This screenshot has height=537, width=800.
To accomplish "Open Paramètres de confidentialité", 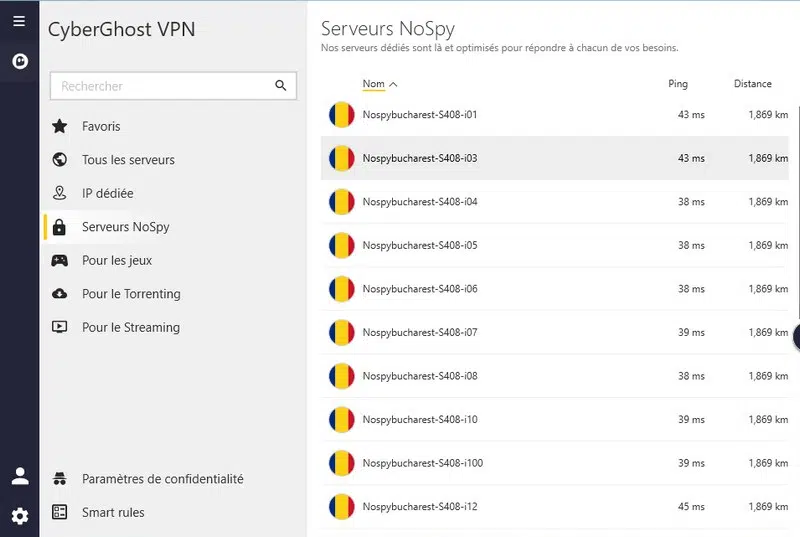I will pos(162,480).
